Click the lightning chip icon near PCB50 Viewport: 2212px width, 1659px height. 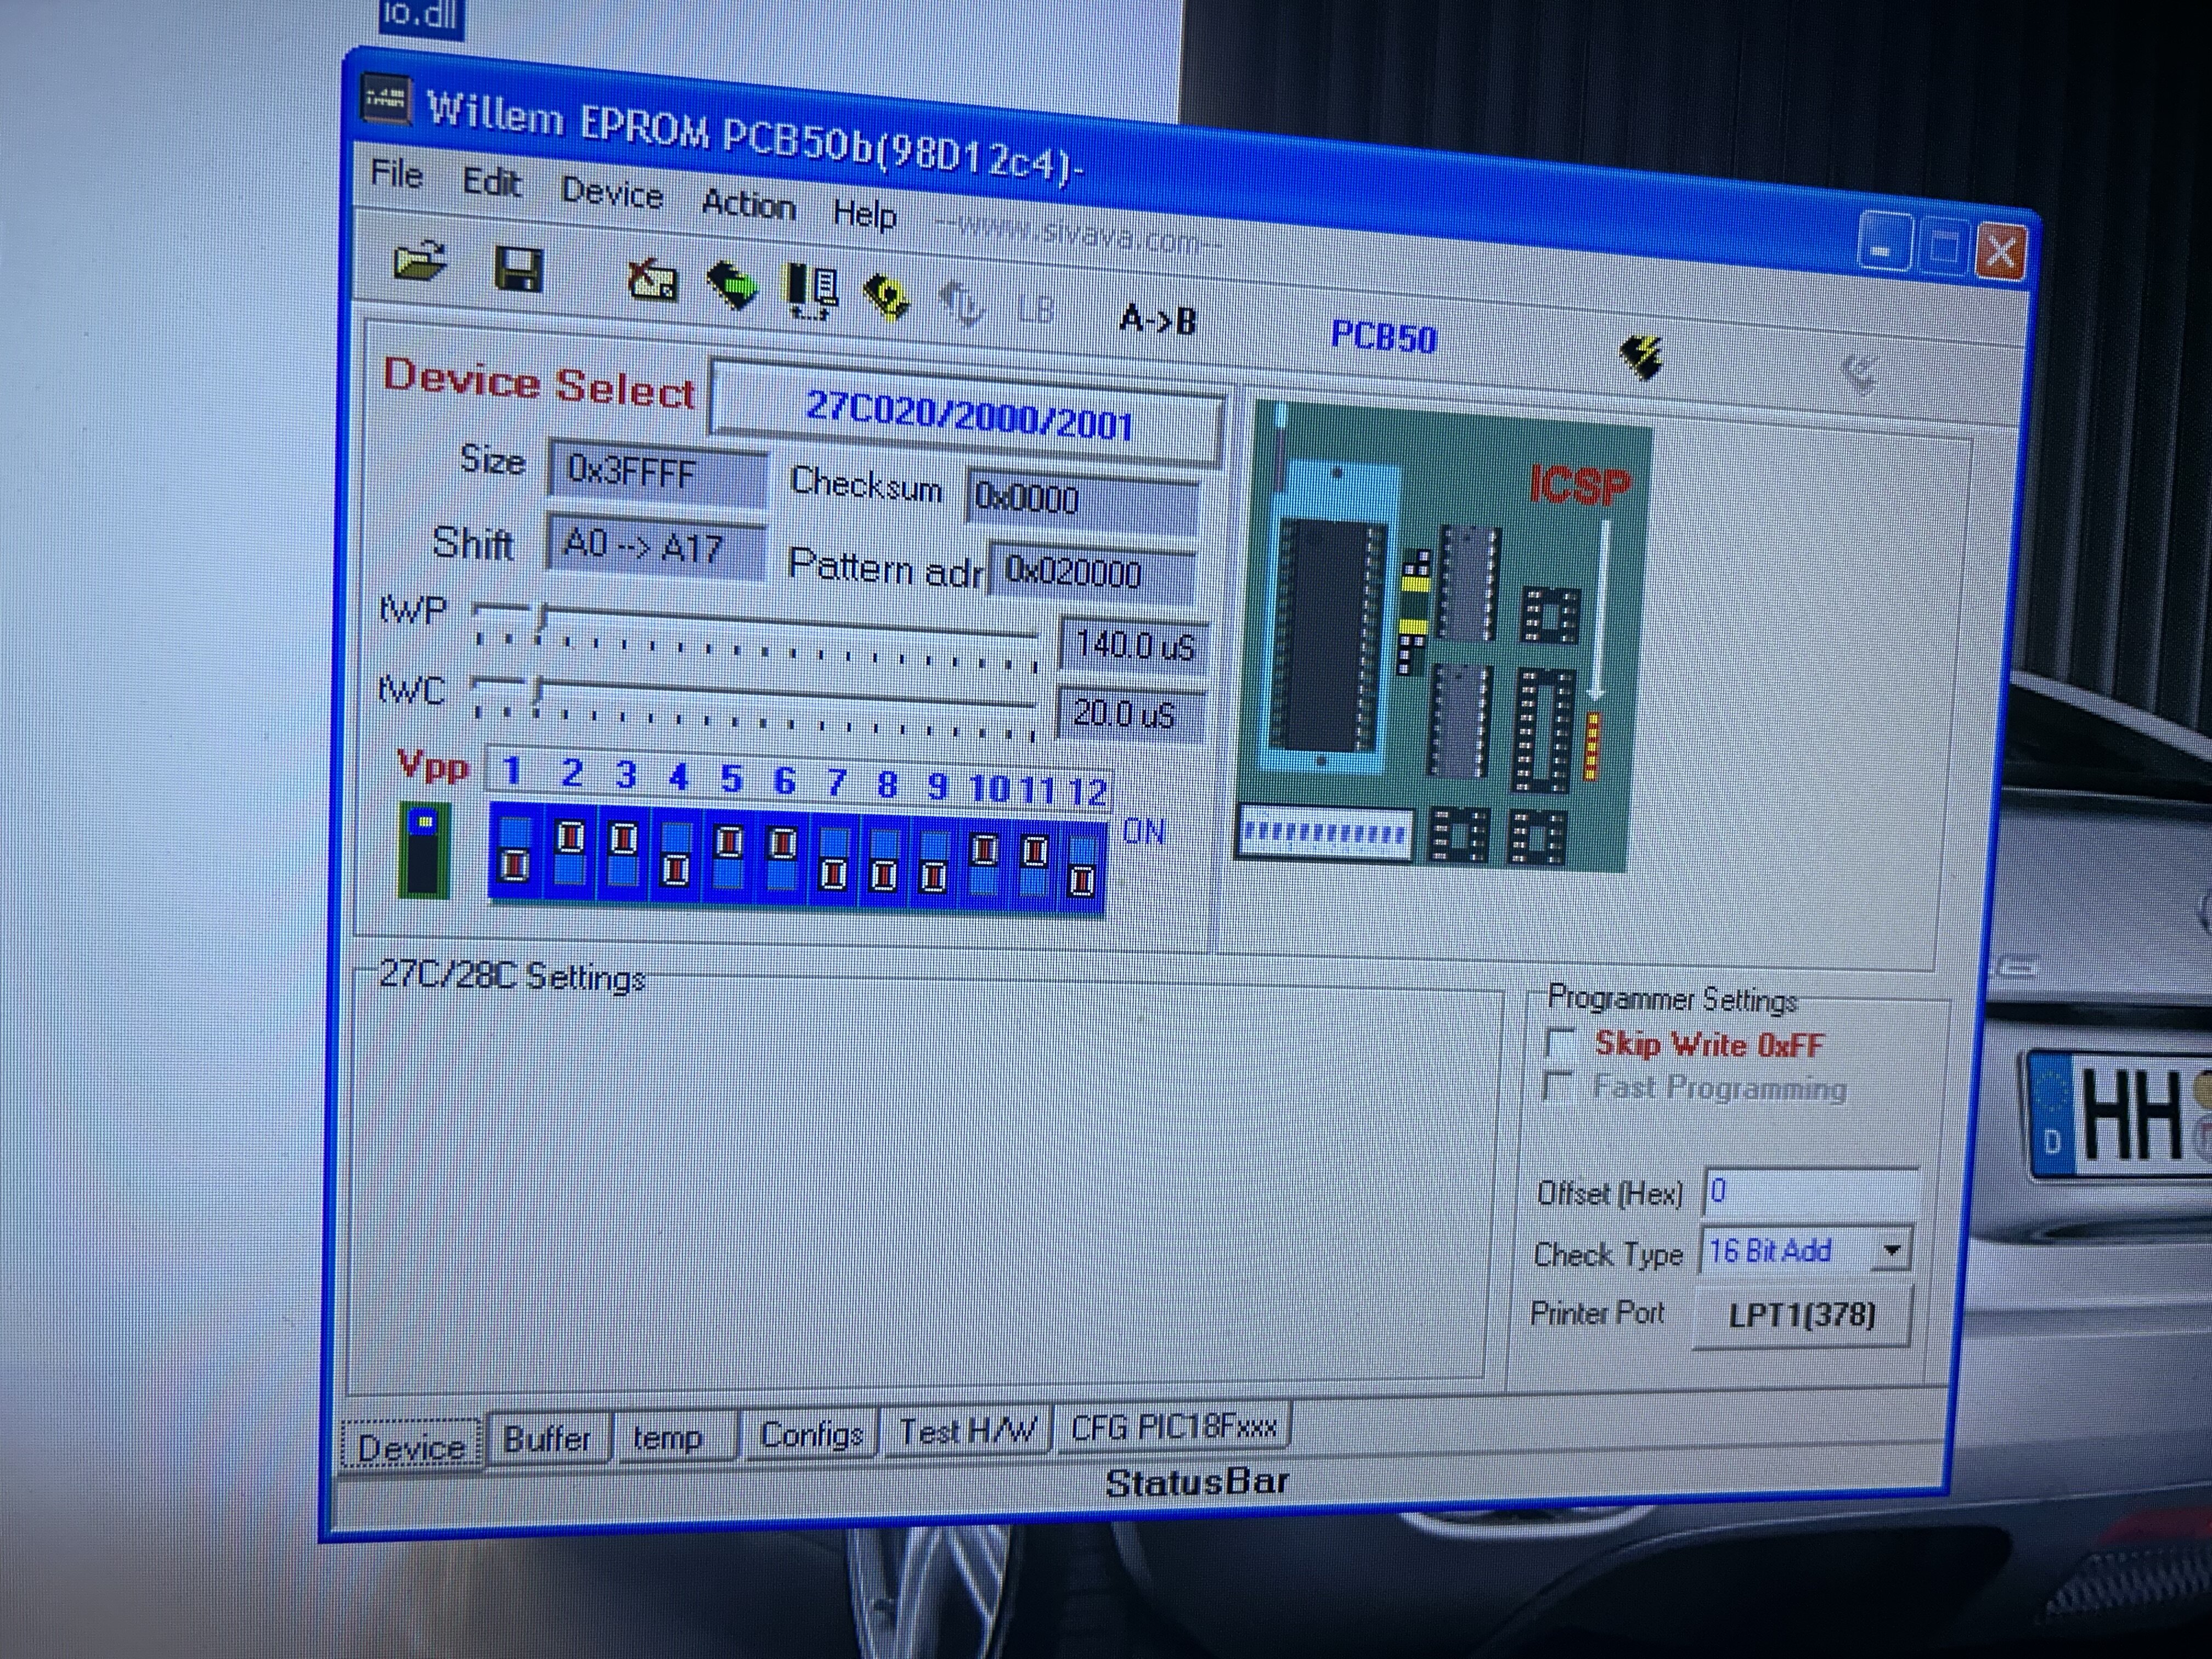1641,356
